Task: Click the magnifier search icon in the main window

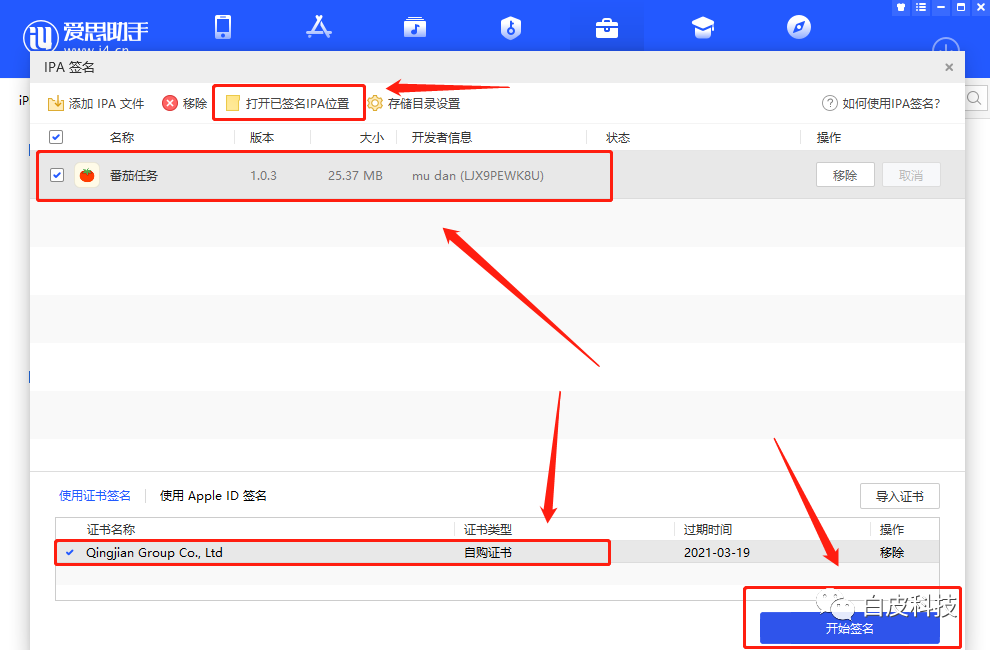Action: (974, 98)
